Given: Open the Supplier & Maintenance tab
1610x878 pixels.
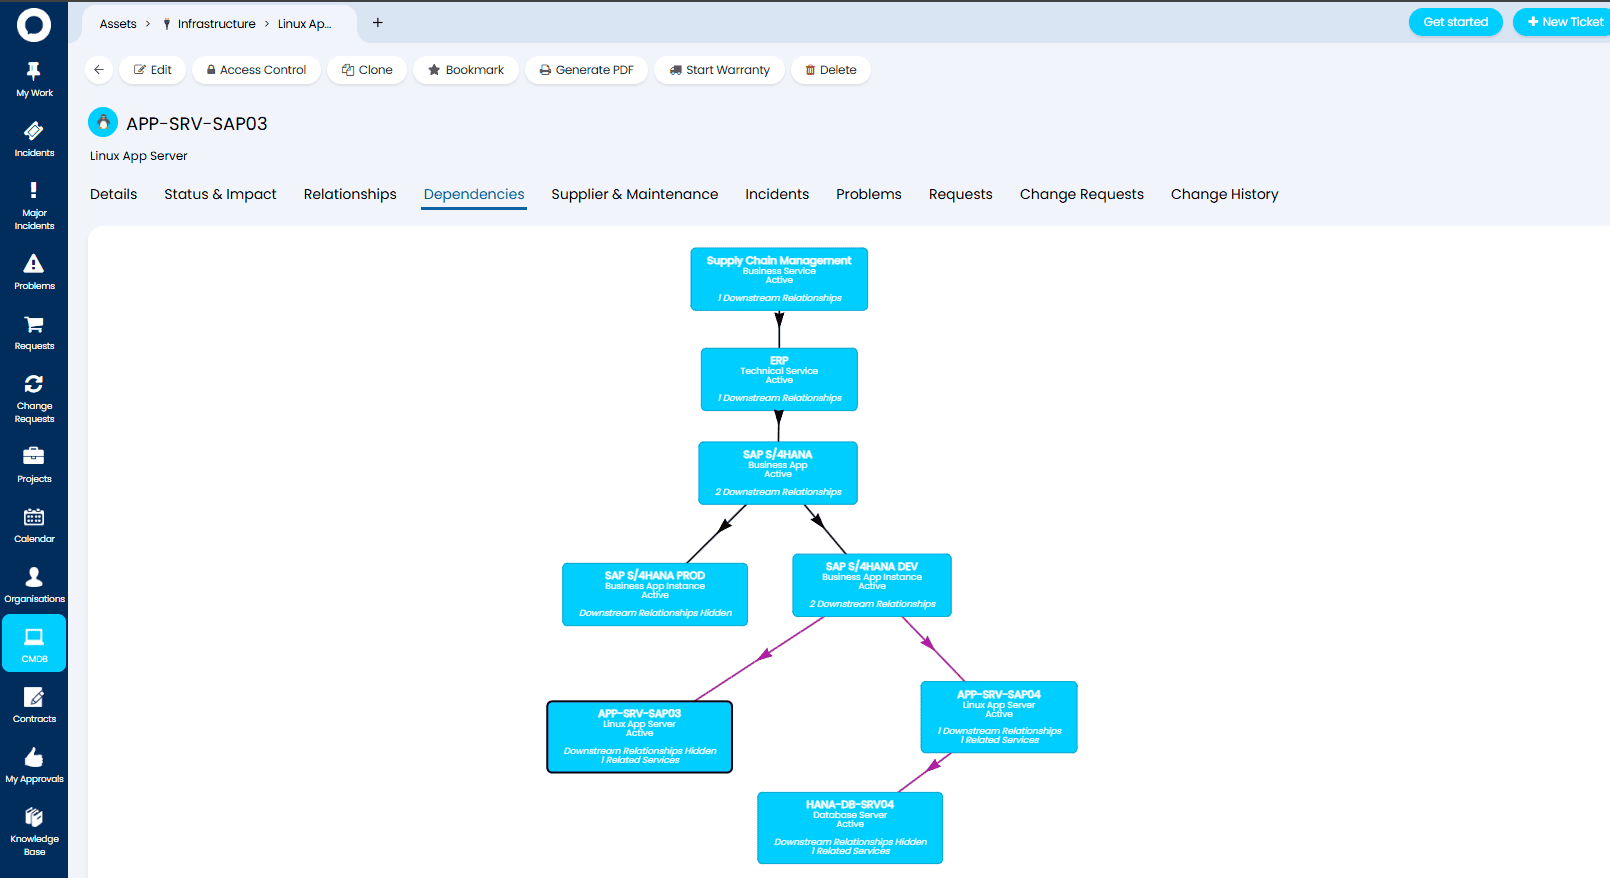Looking at the screenshot, I should coord(635,194).
